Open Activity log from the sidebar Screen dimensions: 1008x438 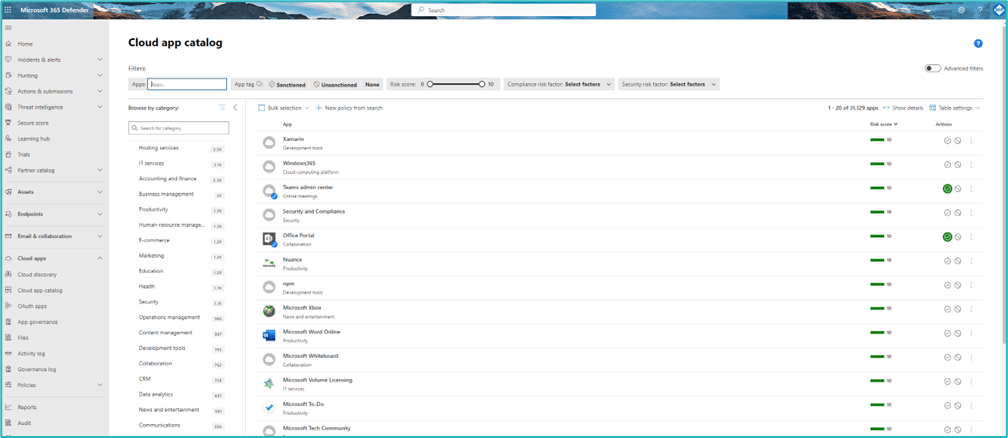pyautogui.click(x=31, y=353)
